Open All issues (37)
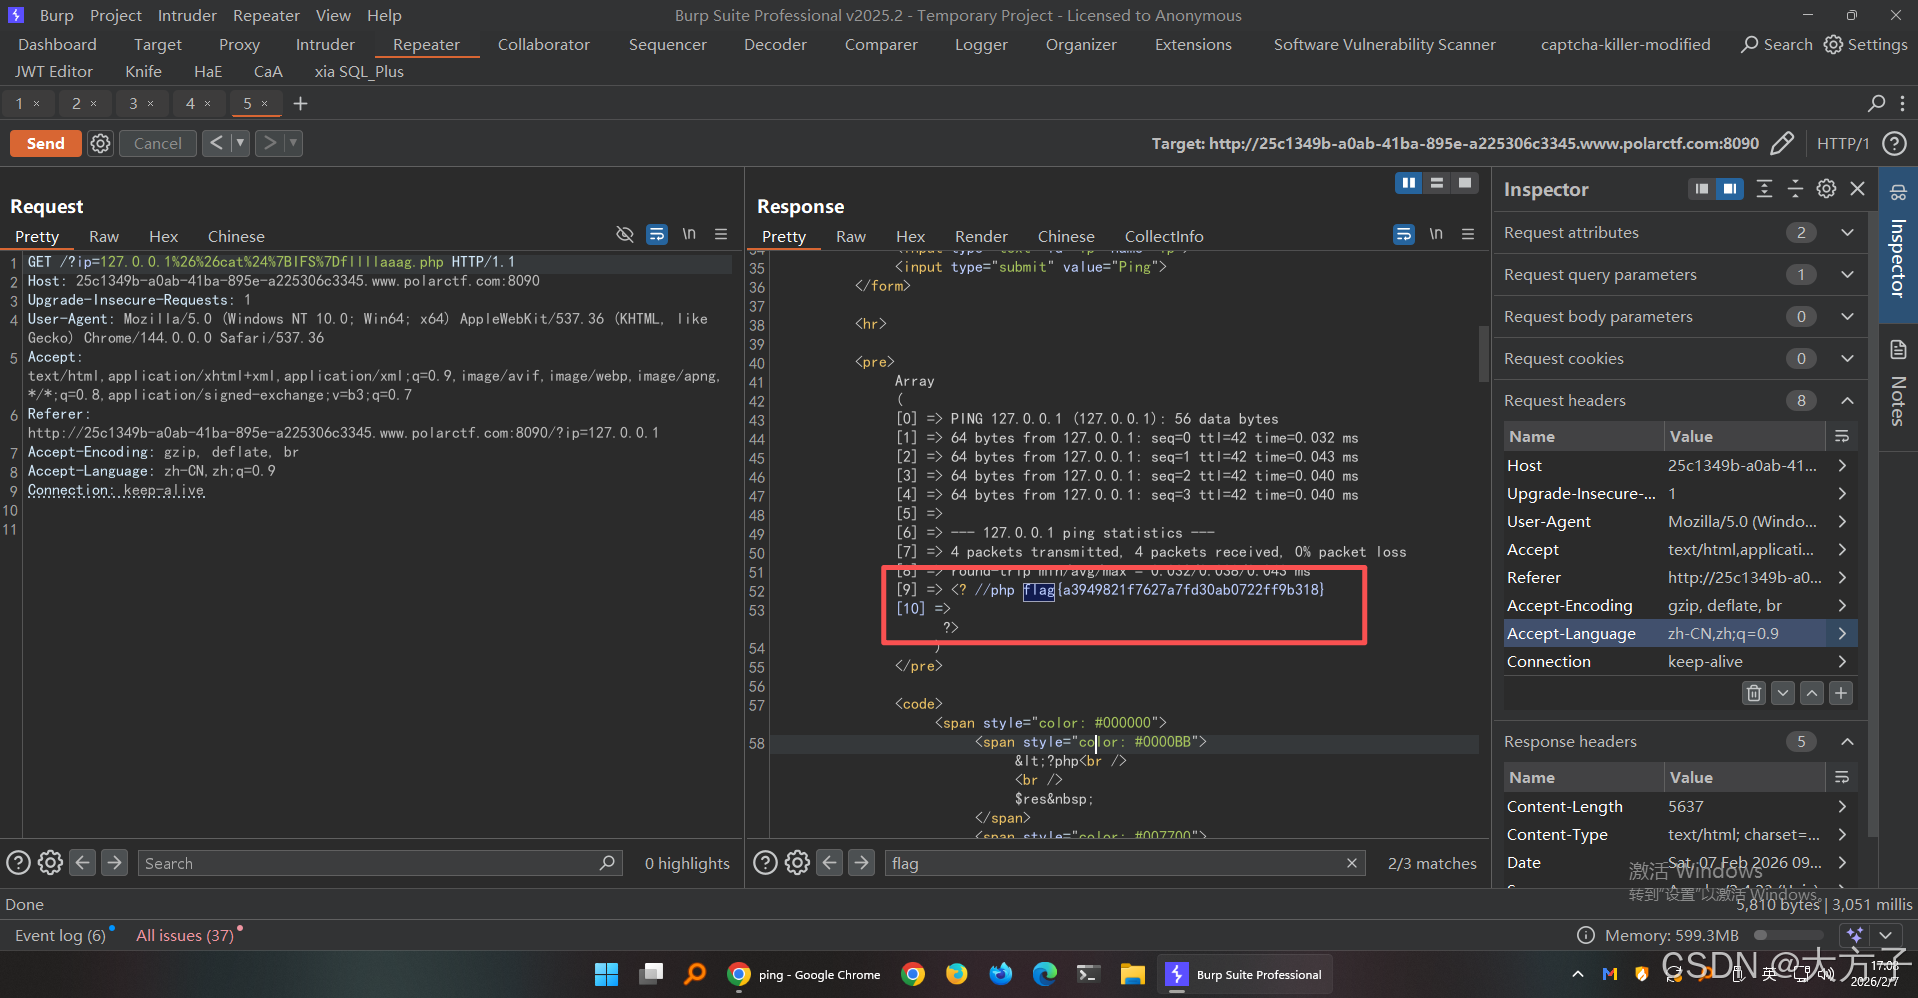This screenshot has width=1918, height=998. [x=185, y=935]
